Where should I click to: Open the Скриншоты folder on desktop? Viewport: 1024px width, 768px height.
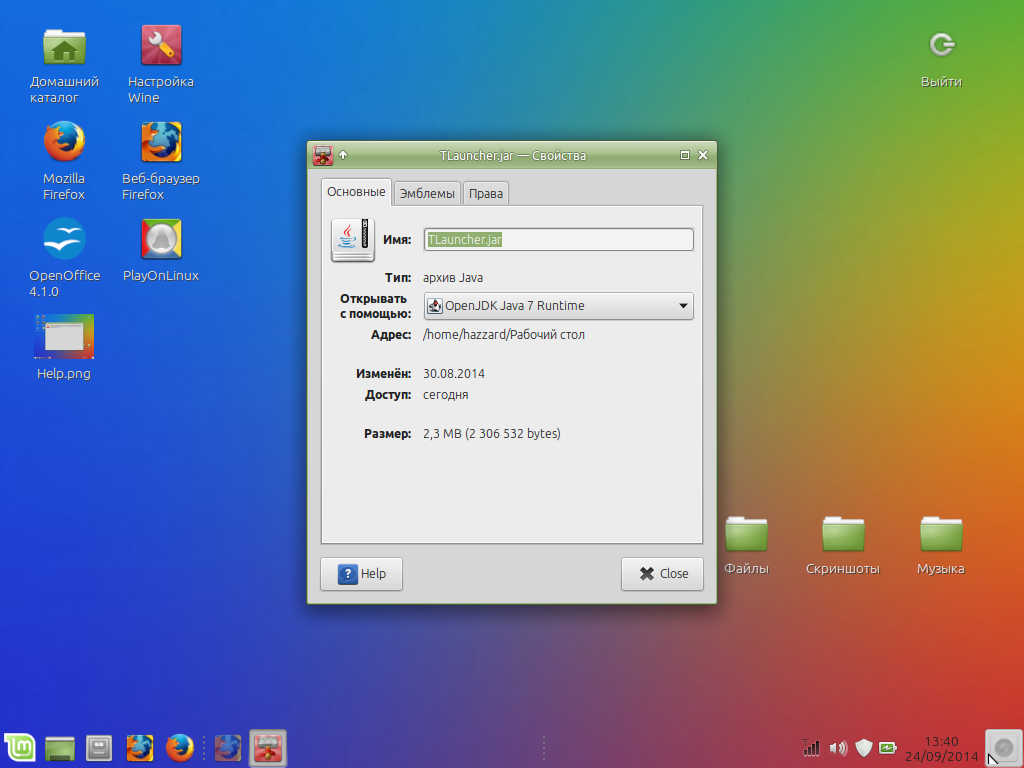point(842,535)
